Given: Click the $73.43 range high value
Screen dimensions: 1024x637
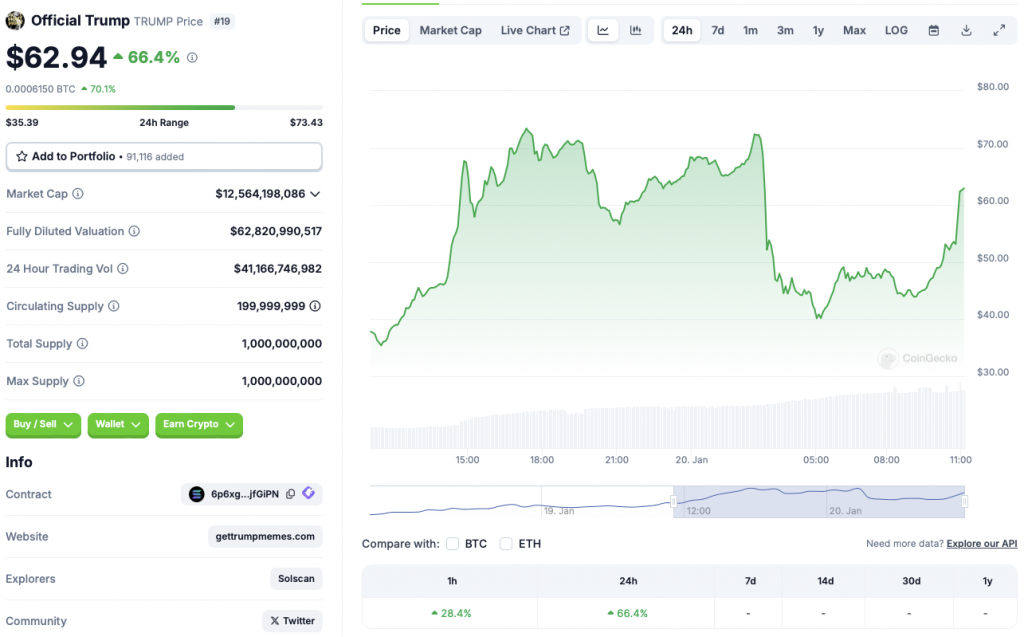Looking at the screenshot, I should coord(306,122).
